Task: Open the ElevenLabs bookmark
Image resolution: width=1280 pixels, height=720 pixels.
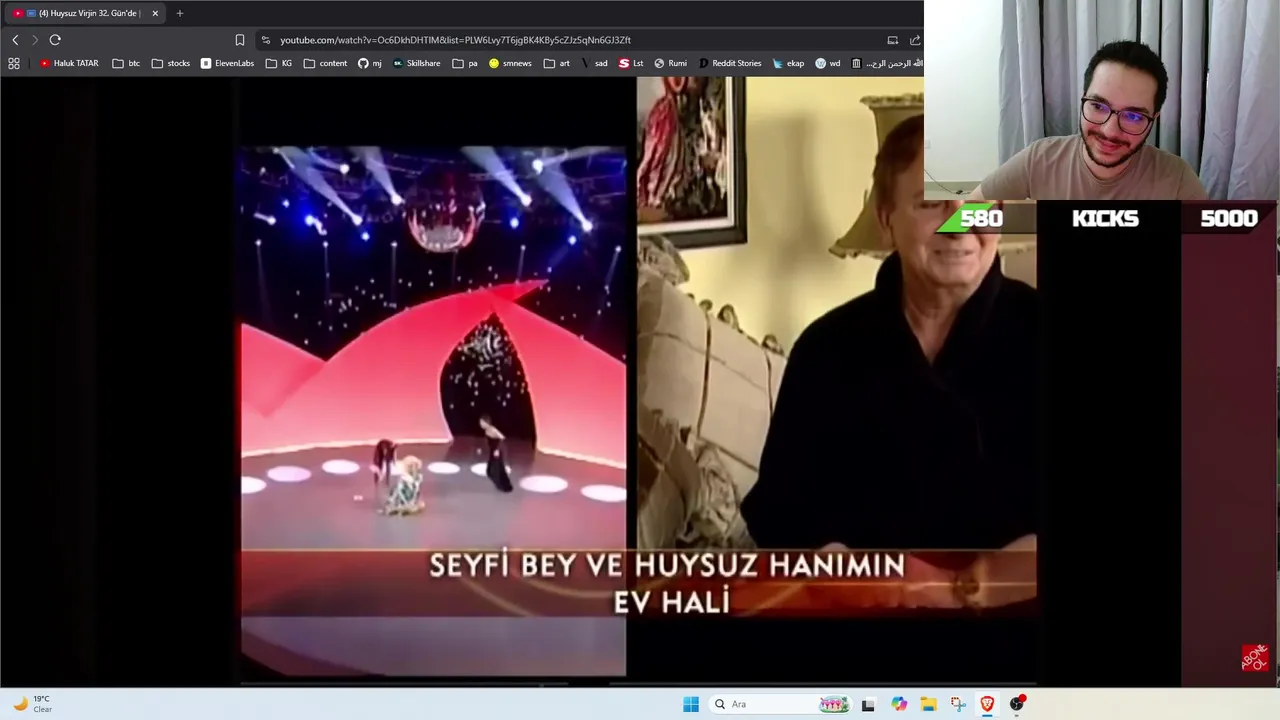Action: click(x=227, y=63)
